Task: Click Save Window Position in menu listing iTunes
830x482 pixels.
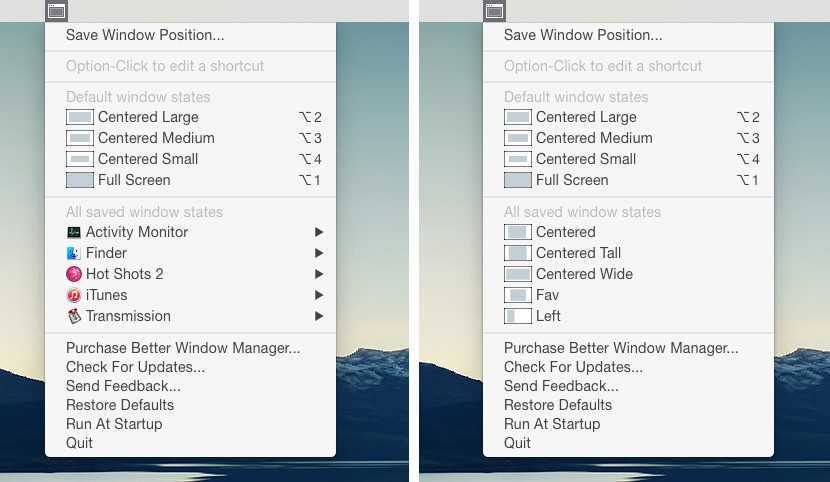Action: (145, 35)
